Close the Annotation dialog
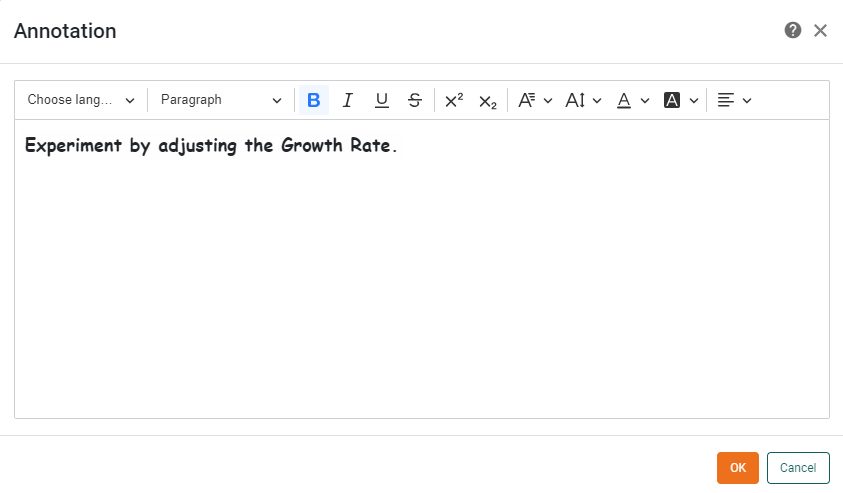 (820, 31)
